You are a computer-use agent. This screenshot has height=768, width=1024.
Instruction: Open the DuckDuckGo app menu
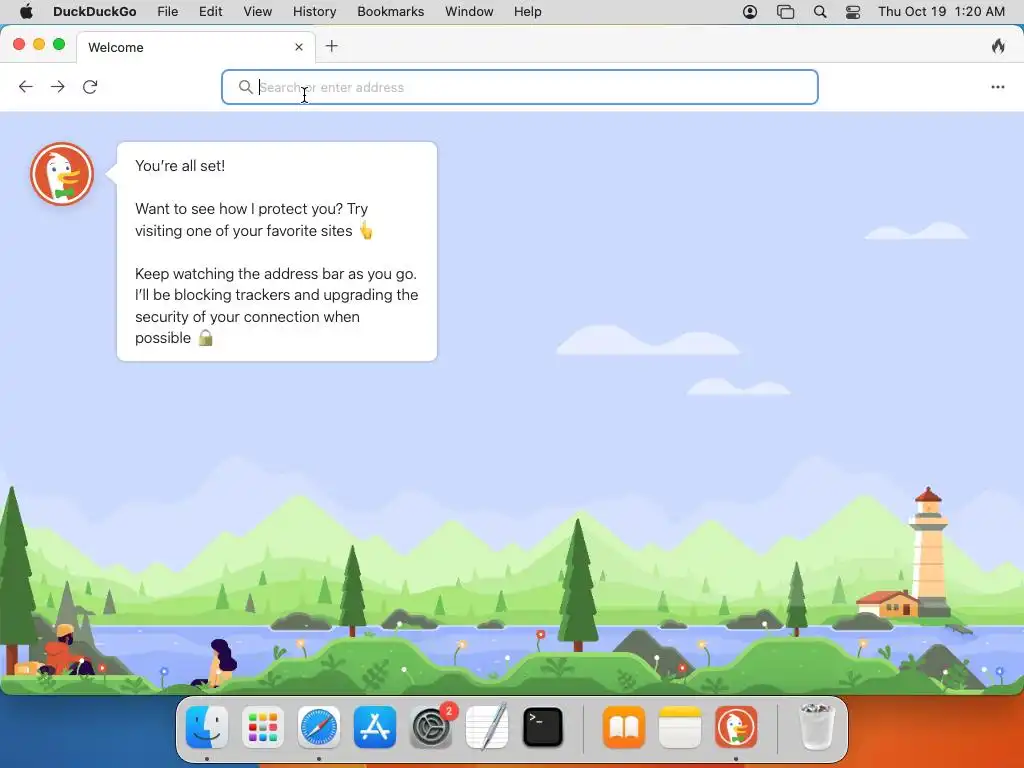click(95, 12)
